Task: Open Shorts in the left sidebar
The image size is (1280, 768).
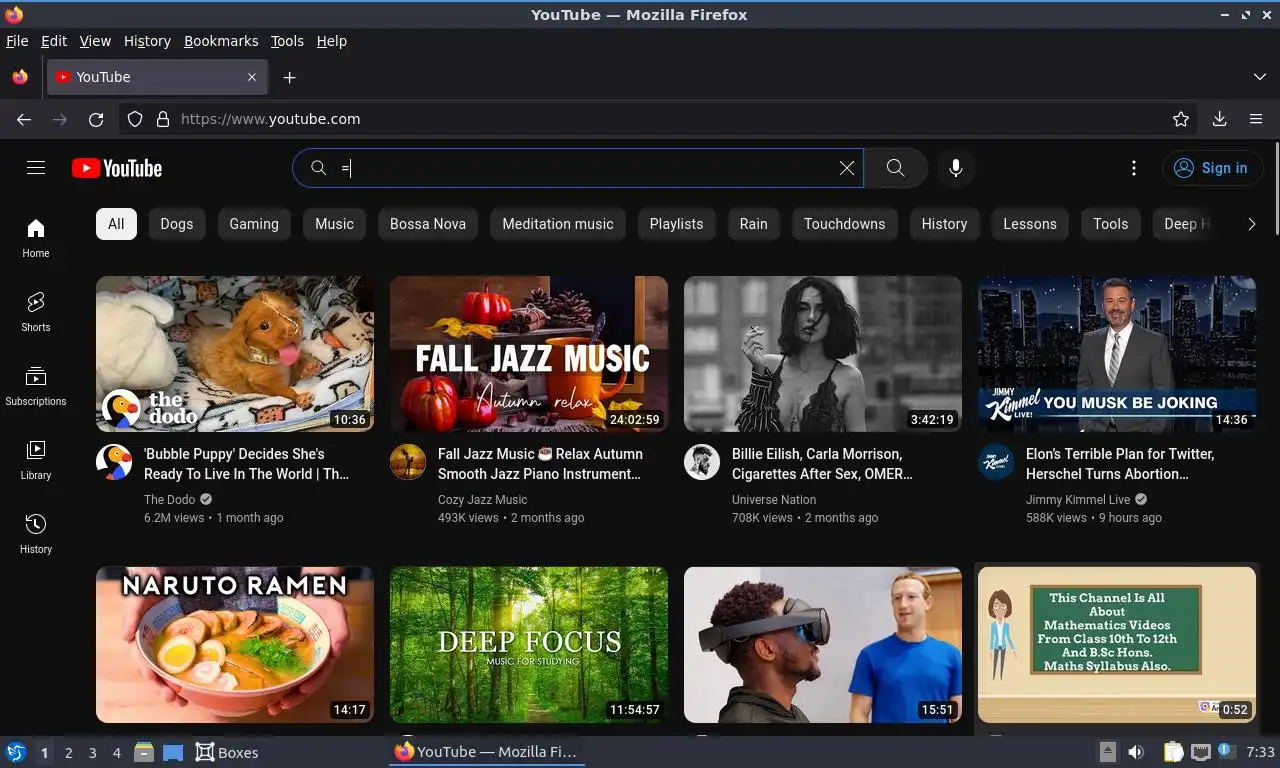Action: tap(36, 312)
